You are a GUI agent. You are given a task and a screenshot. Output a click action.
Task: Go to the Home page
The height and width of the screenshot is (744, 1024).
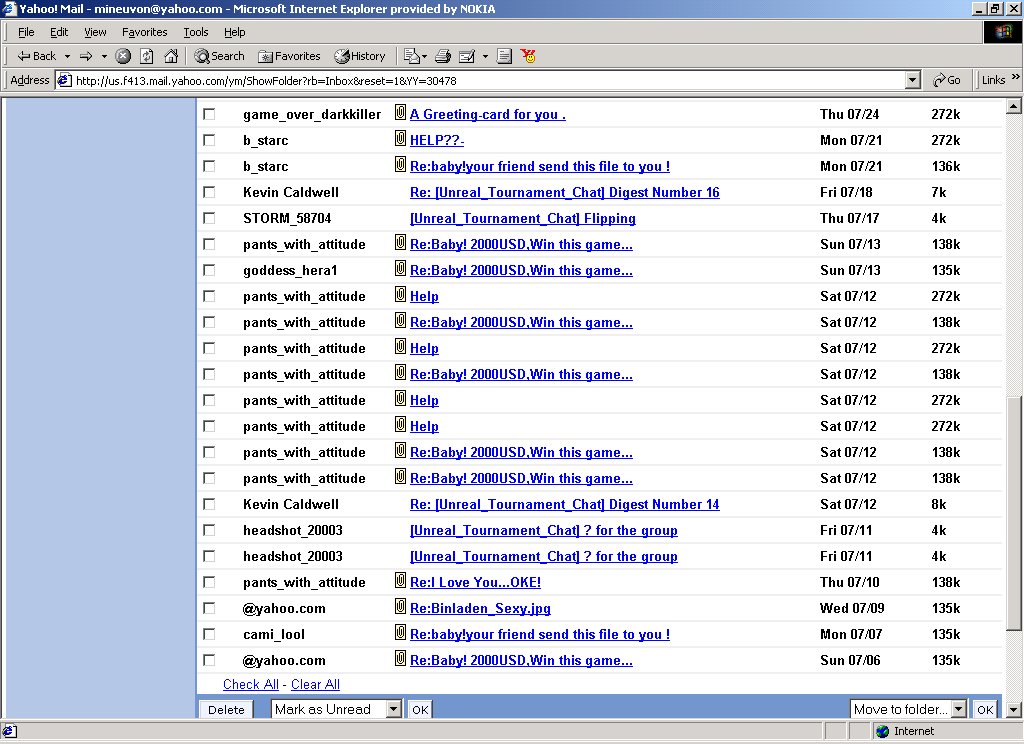pyautogui.click(x=171, y=56)
